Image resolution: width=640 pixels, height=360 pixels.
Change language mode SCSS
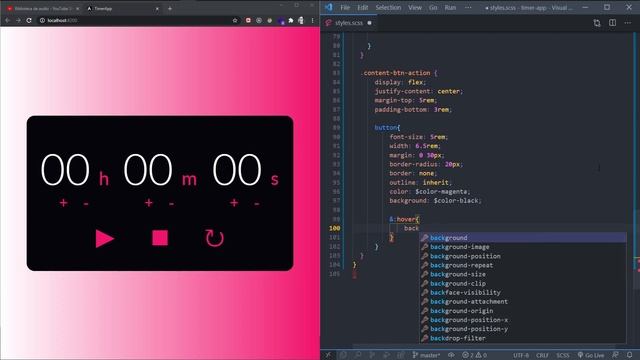tap(563, 356)
